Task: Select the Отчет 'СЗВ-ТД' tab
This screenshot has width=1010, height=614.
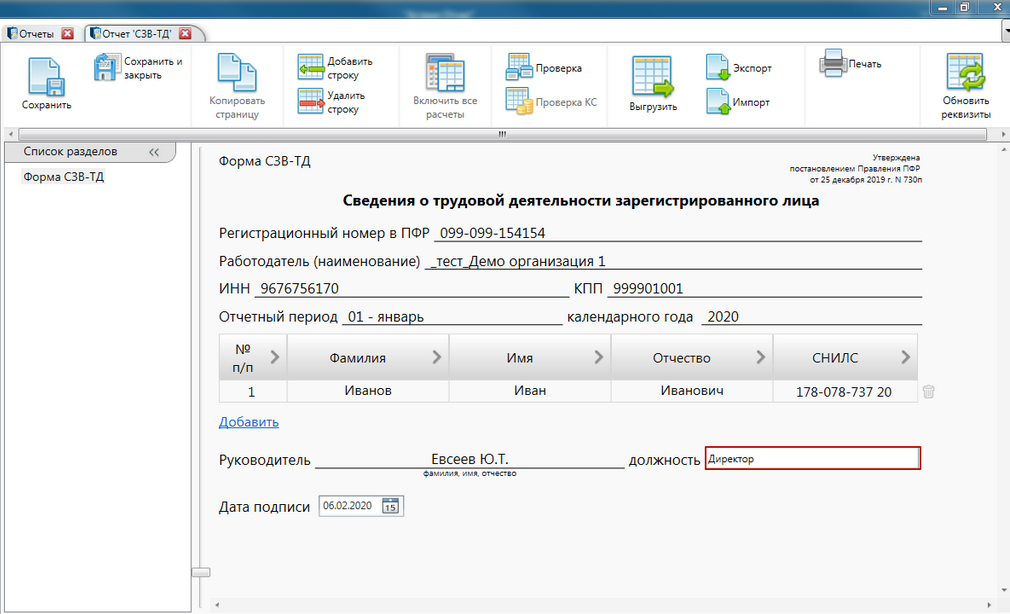Action: [137, 34]
